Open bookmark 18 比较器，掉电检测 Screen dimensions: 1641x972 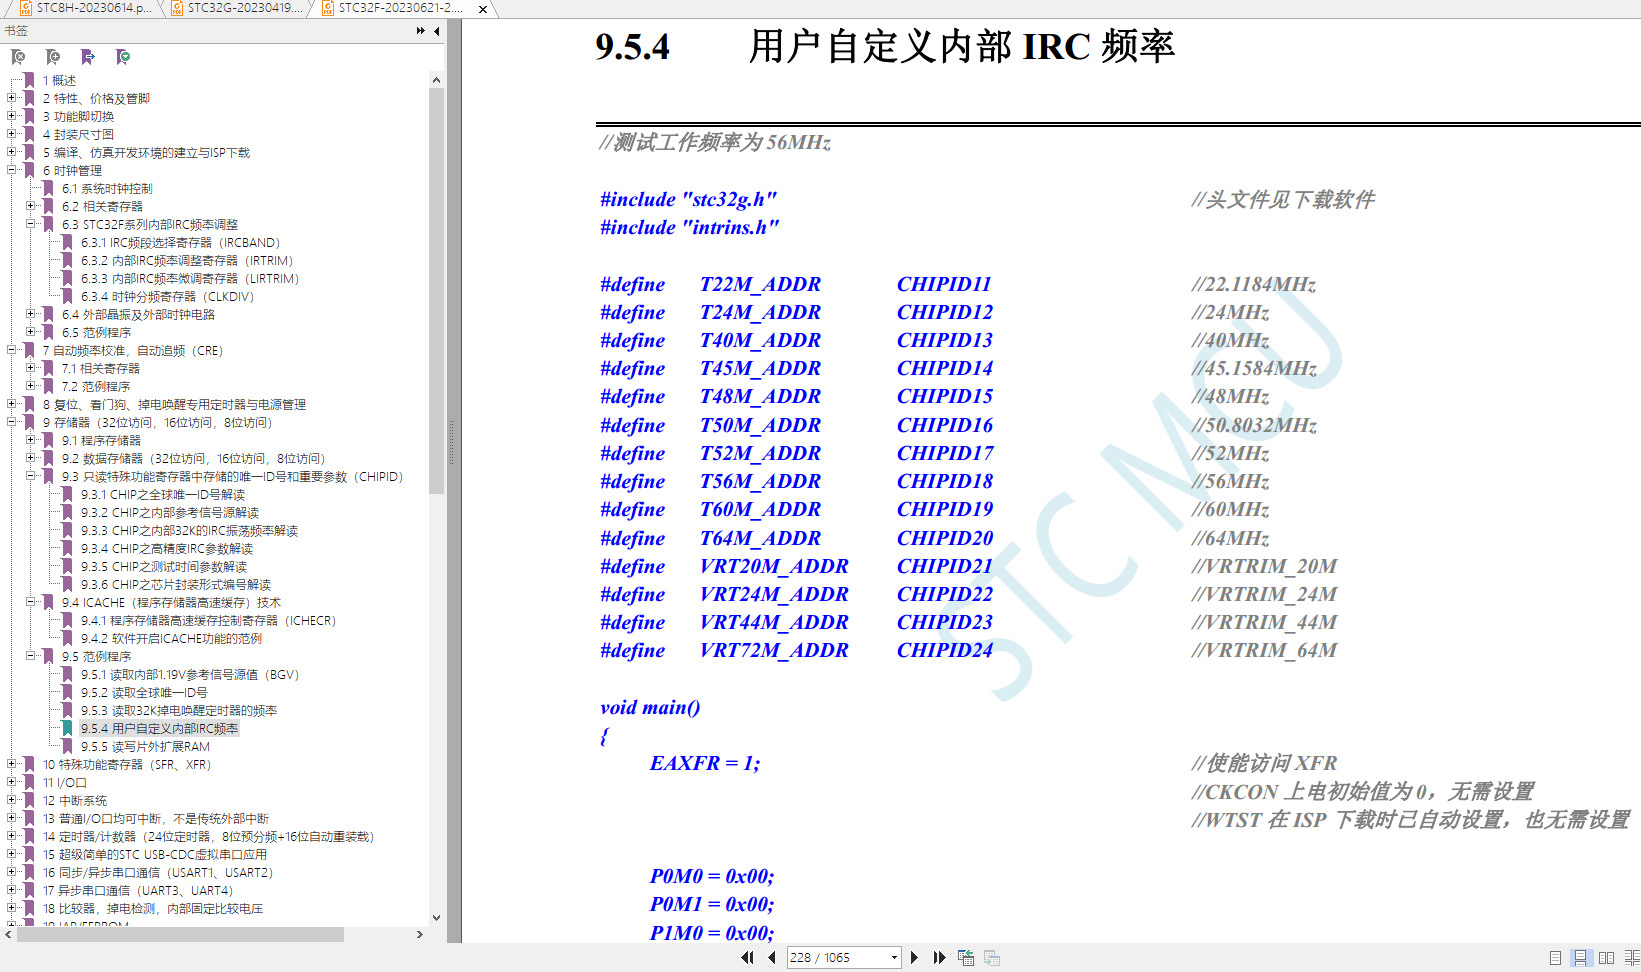153,908
